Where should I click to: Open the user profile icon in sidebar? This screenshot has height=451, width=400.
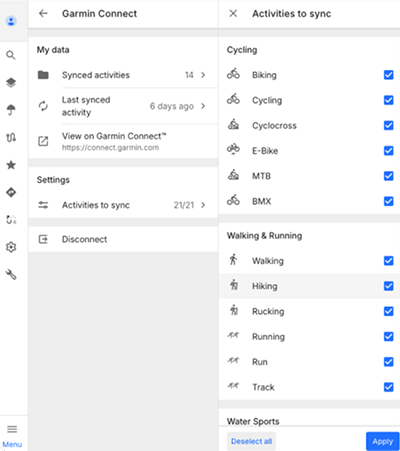click(11, 21)
